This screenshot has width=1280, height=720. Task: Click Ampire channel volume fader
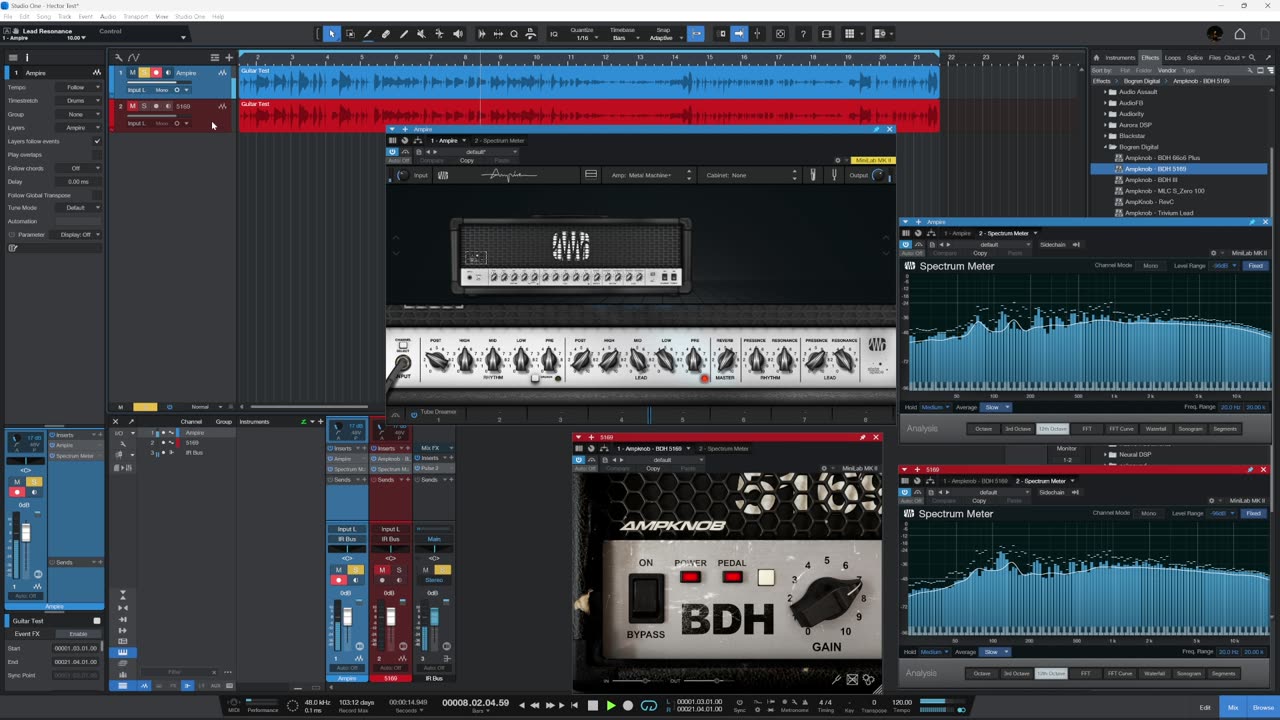click(x=347, y=619)
